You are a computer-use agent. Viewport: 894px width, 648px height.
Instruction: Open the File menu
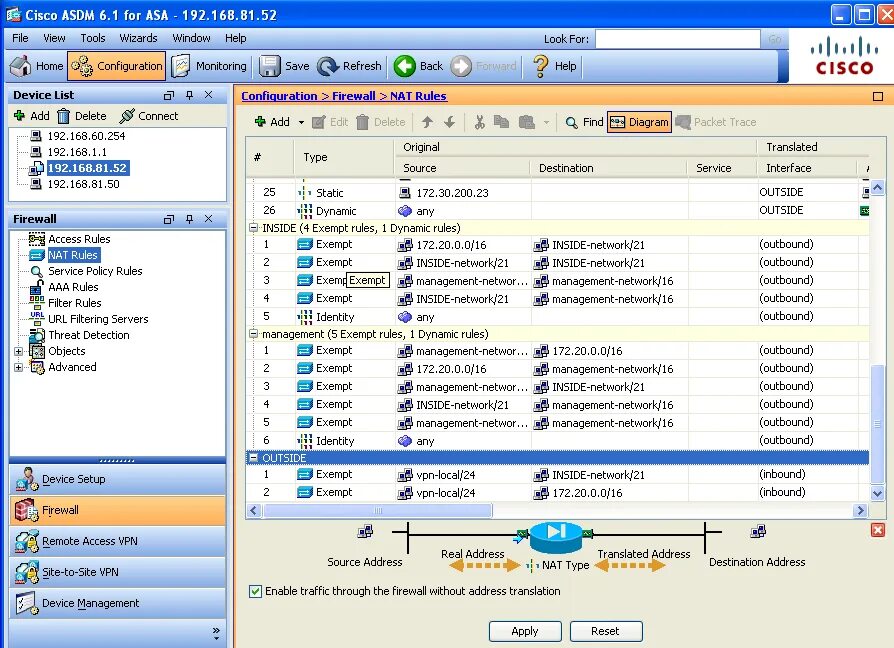point(20,38)
